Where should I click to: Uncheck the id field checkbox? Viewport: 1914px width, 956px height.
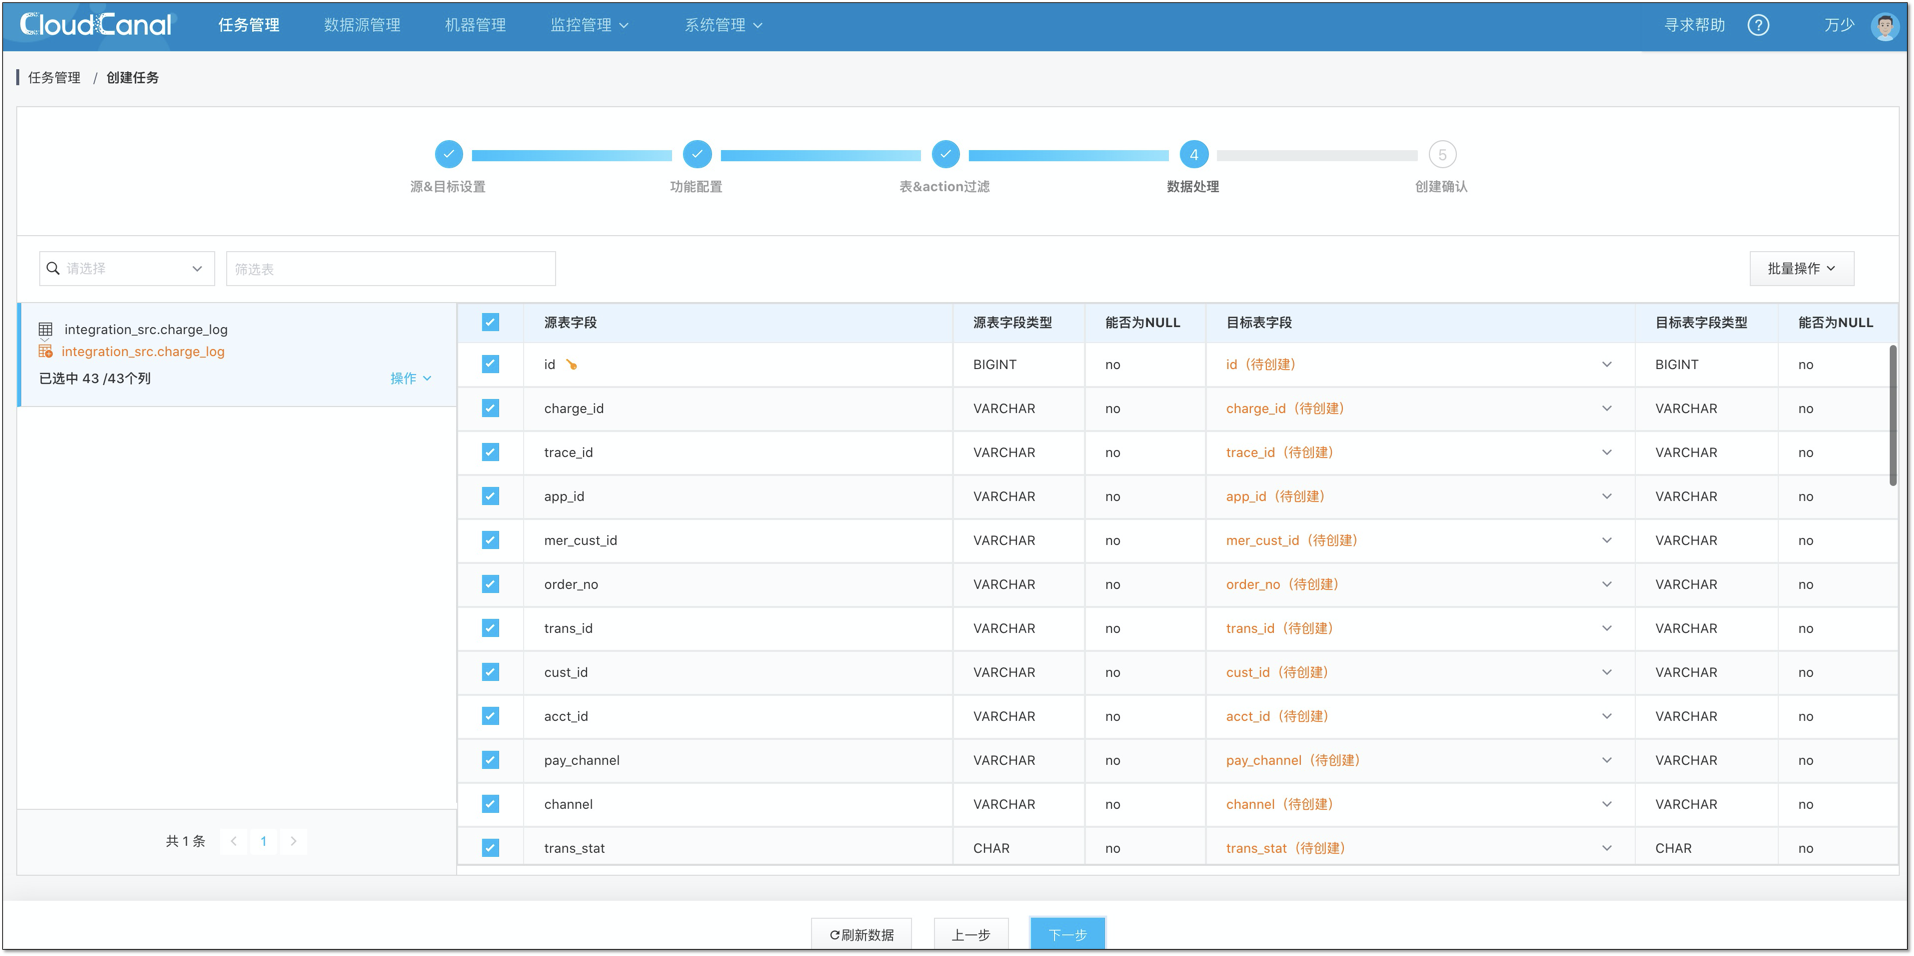point(490,364)
